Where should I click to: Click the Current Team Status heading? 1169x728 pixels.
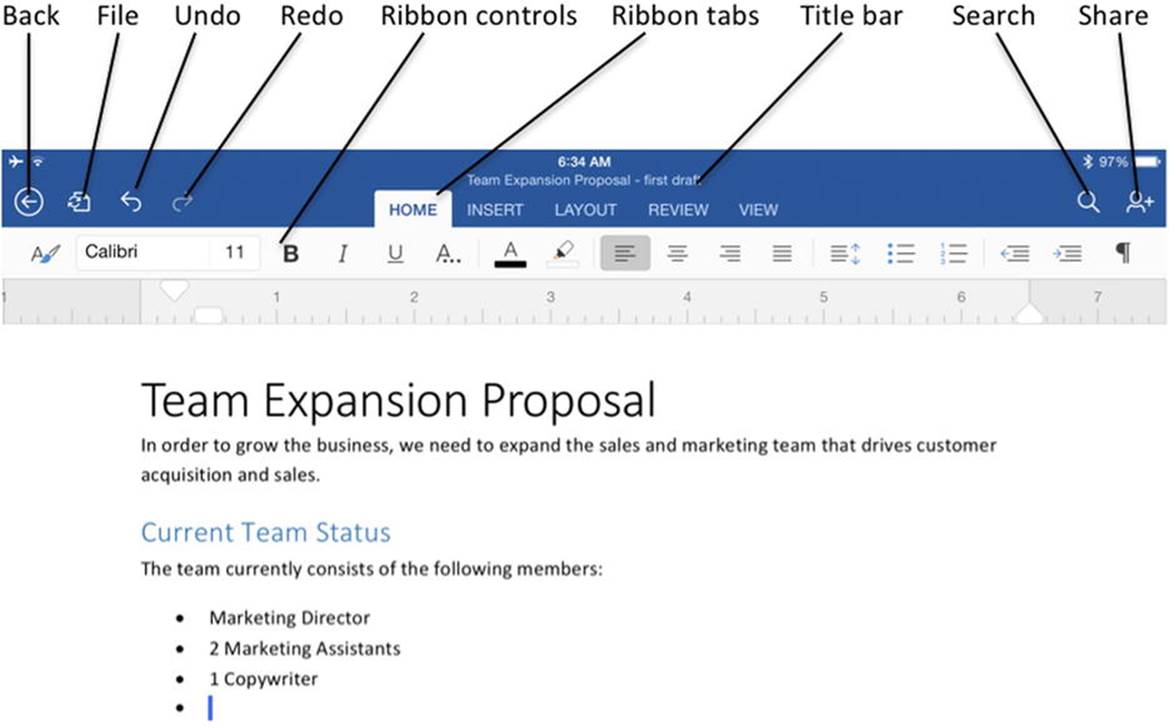(x=266, y=533)
